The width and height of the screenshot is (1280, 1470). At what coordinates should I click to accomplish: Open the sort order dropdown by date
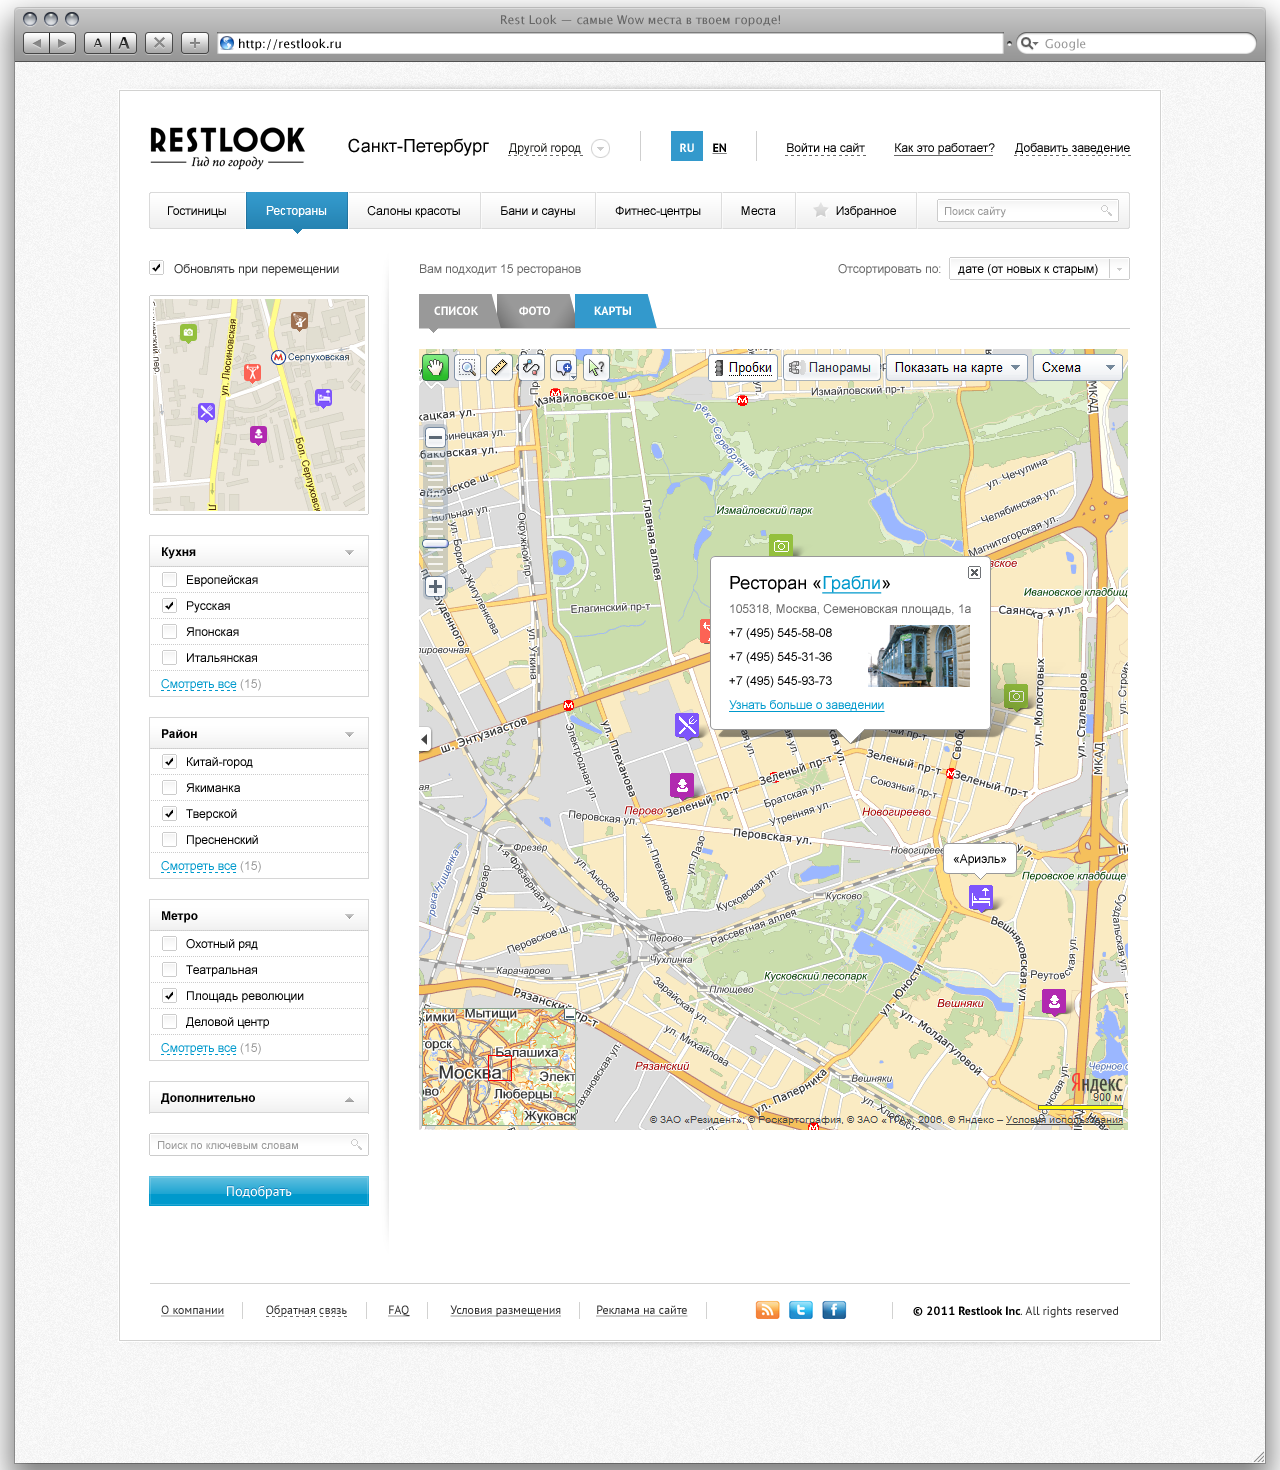[1038, 269]
